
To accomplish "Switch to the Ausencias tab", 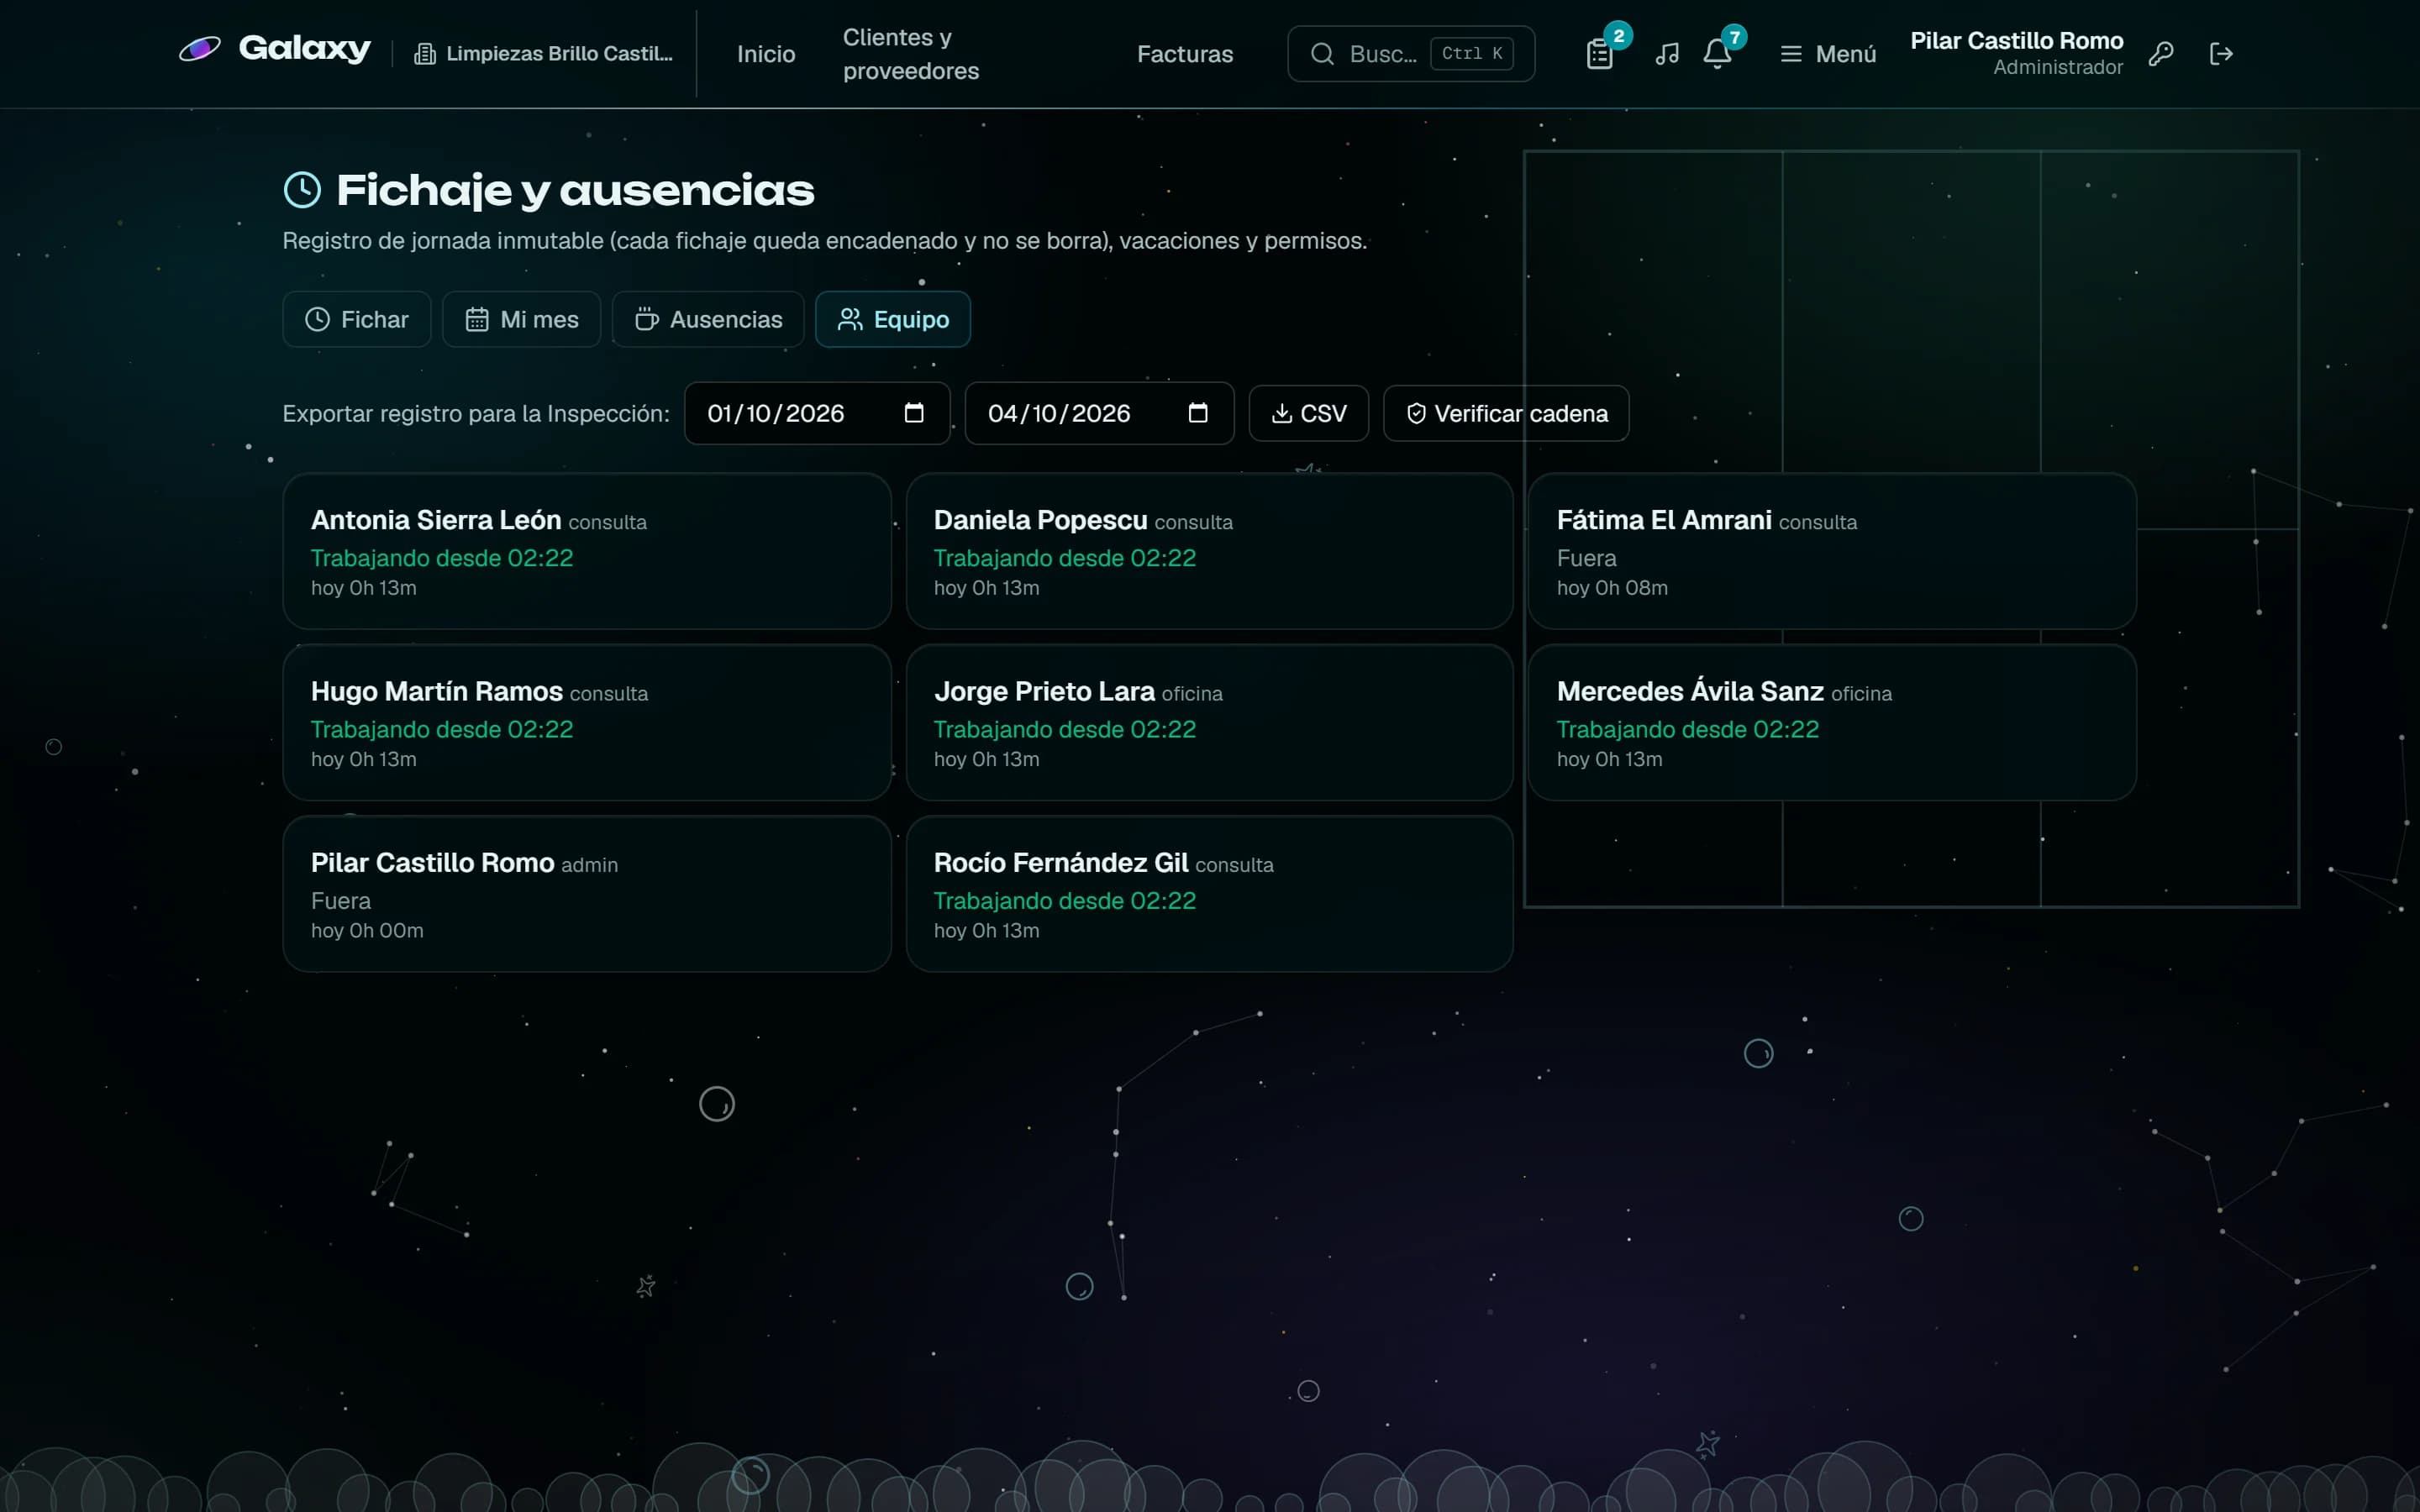I will [708, 319].
